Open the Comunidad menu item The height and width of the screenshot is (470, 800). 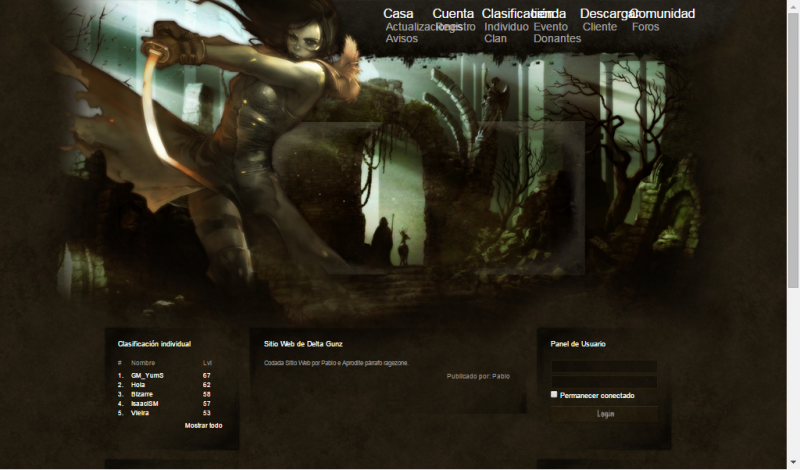click(x=662, y=14)
